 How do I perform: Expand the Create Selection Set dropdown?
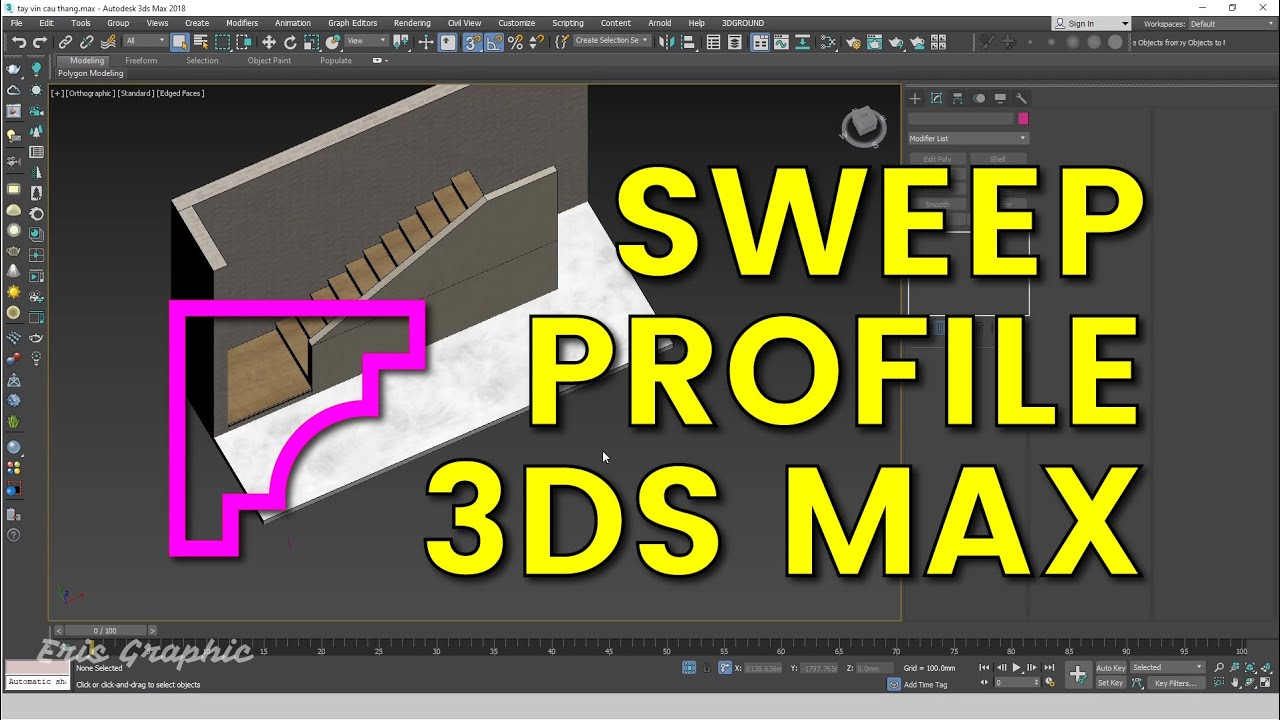pyautogui.click(x=612, y=41)
